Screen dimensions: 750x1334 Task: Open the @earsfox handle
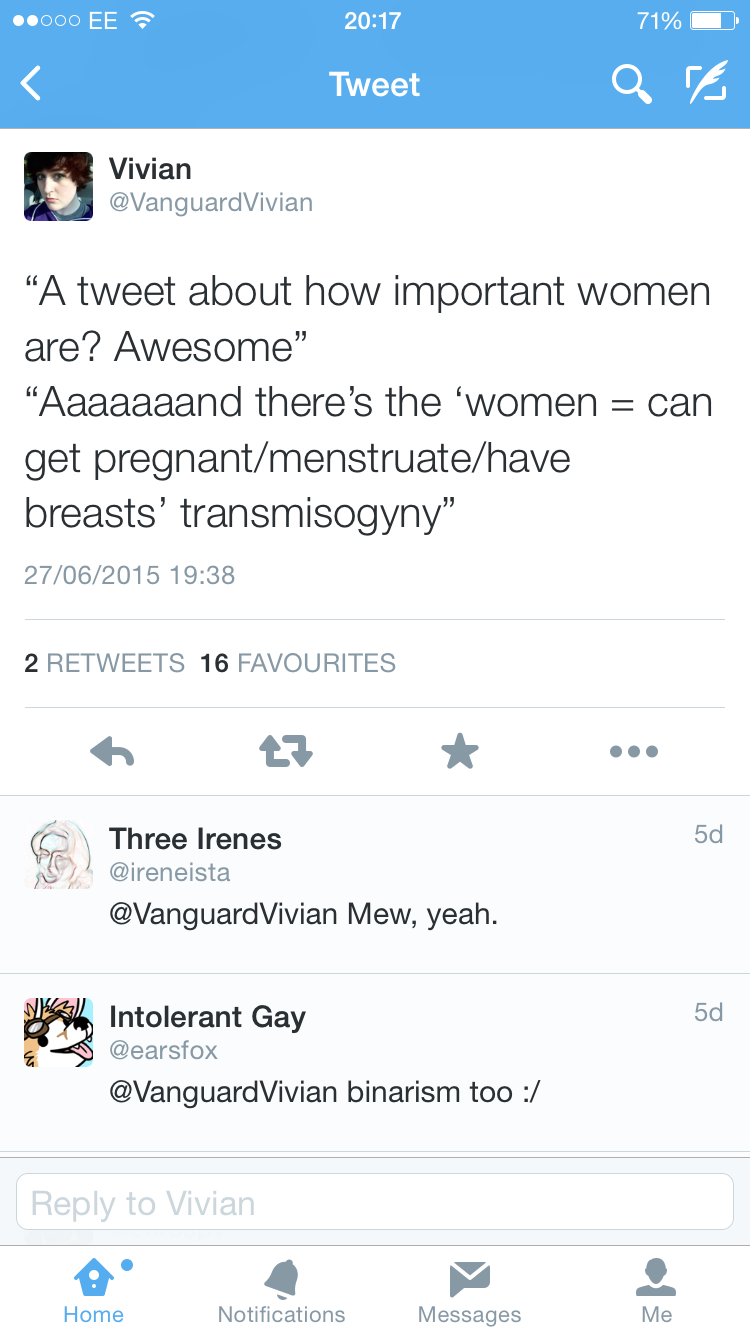pos(163,1050)
